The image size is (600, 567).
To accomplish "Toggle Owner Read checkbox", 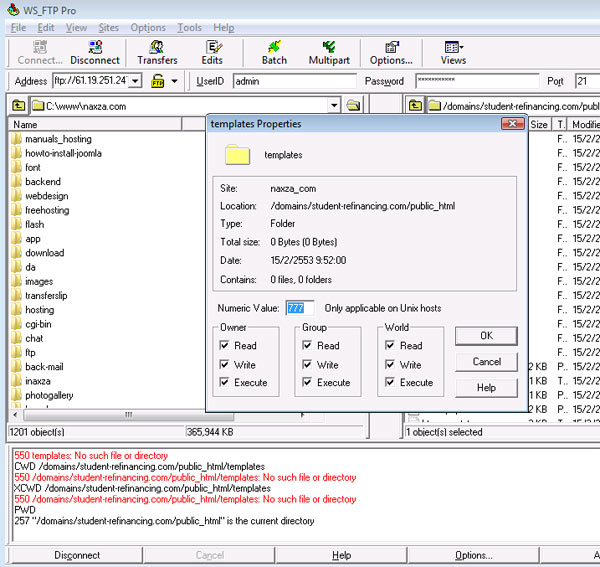I will tap(224, 345).
